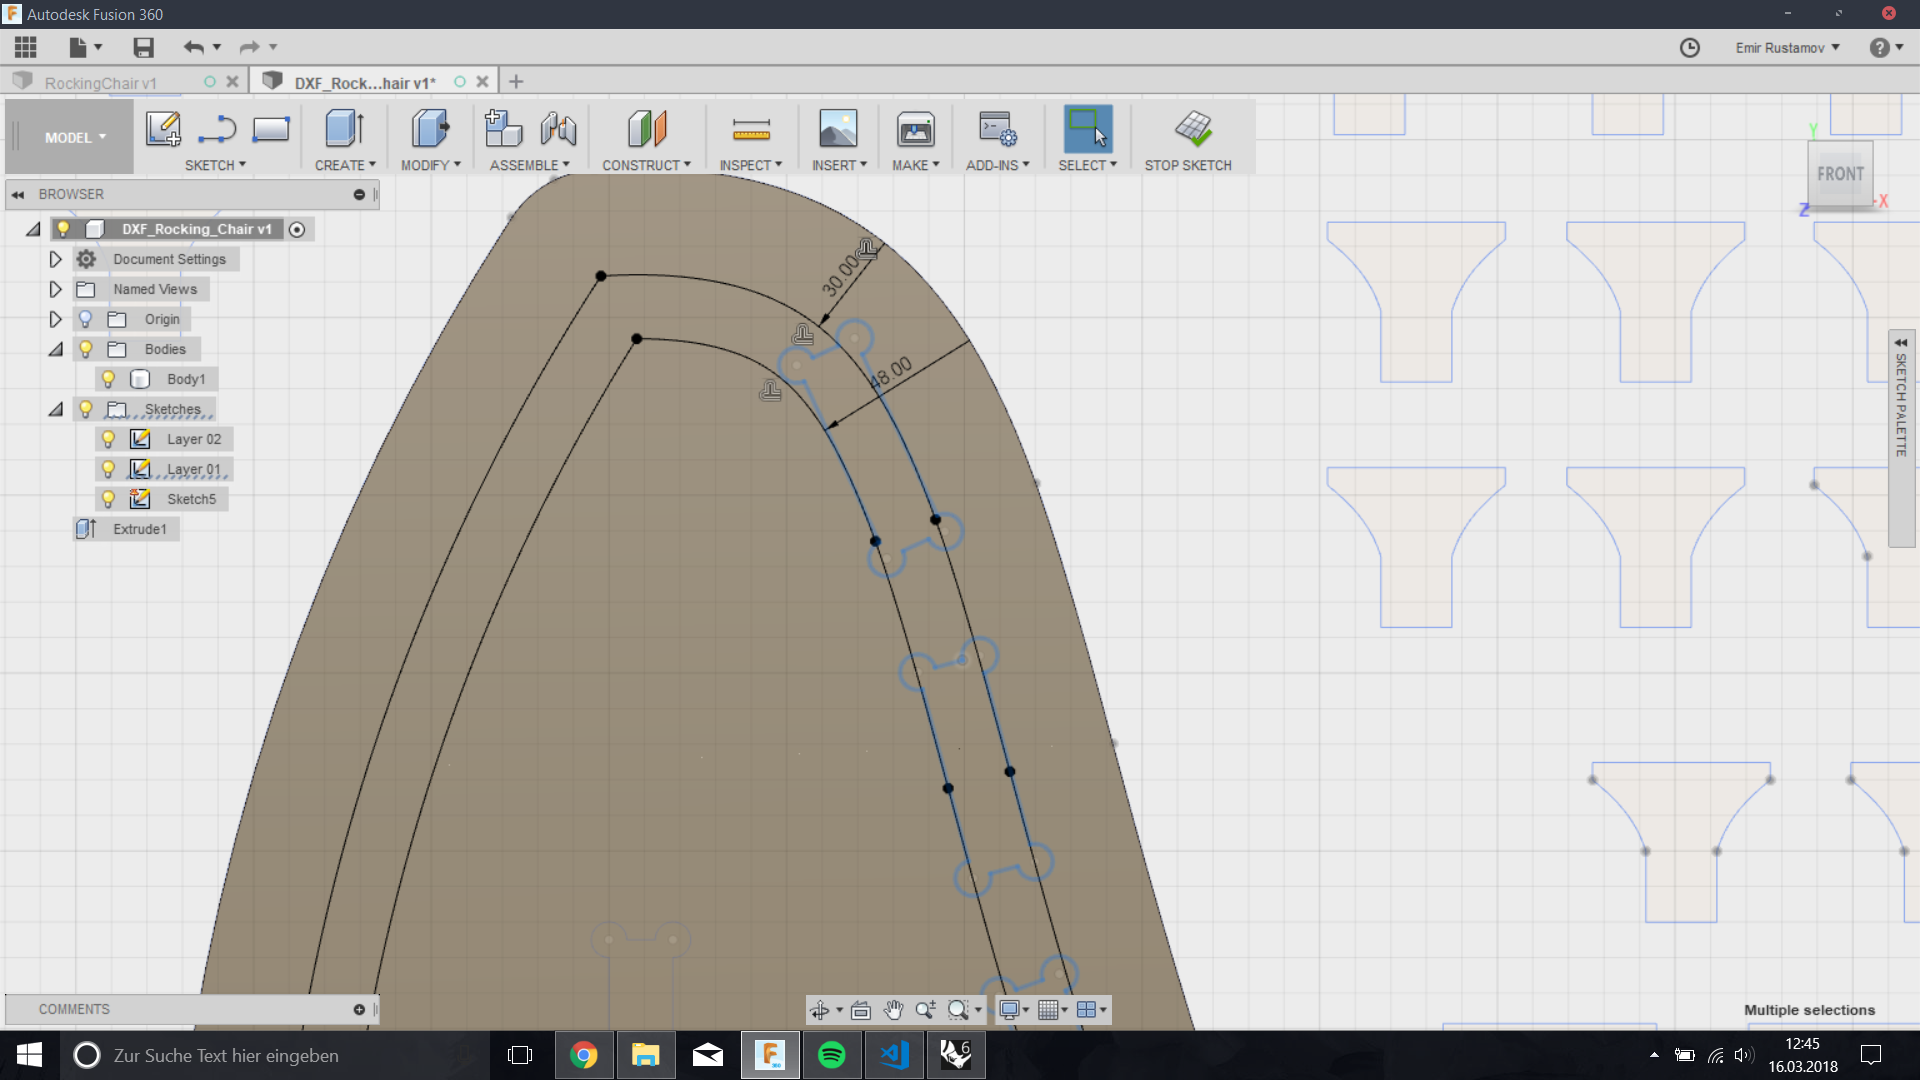Image resolution: width=1920 pixels, height=1080 pixels.
Task: Toggle visibility of Body1
Action: pos(109,379)
